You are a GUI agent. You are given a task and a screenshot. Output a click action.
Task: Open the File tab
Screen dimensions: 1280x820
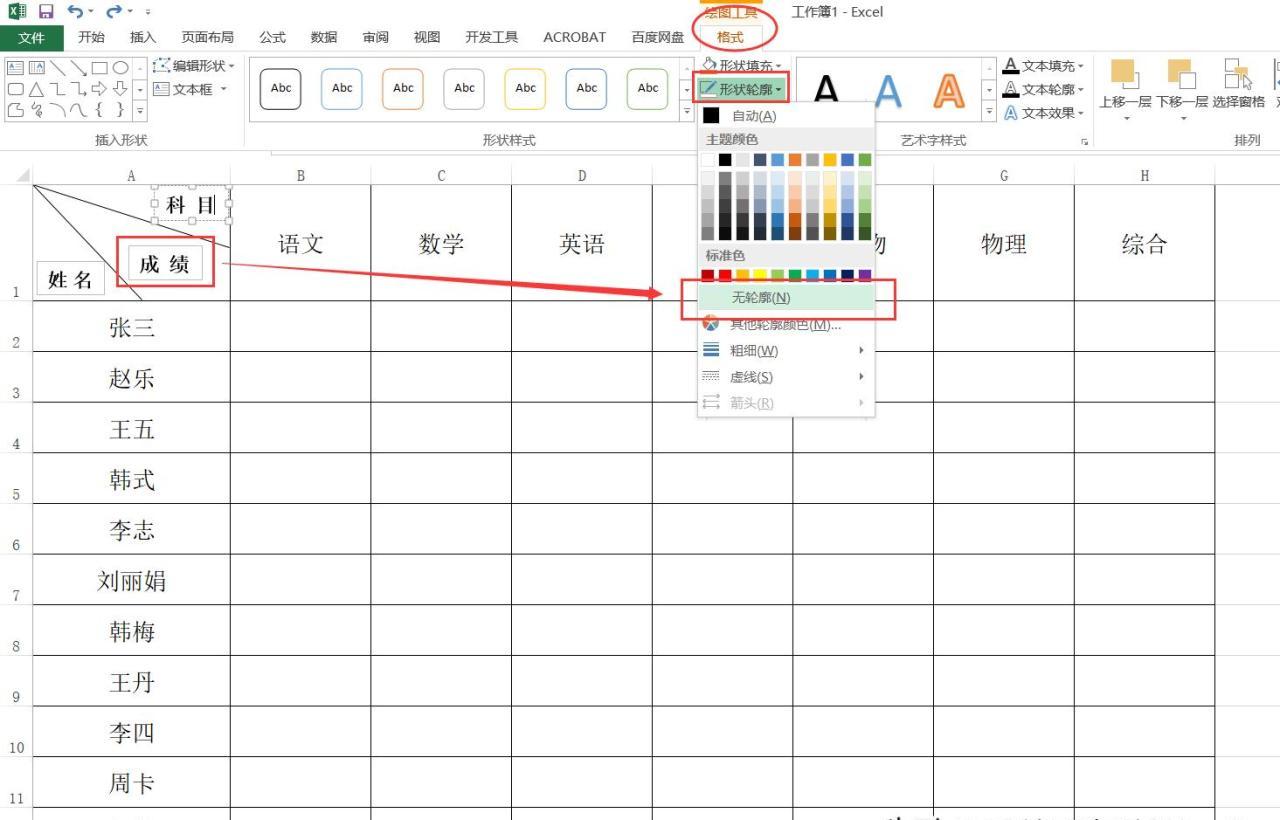(31, 37)
